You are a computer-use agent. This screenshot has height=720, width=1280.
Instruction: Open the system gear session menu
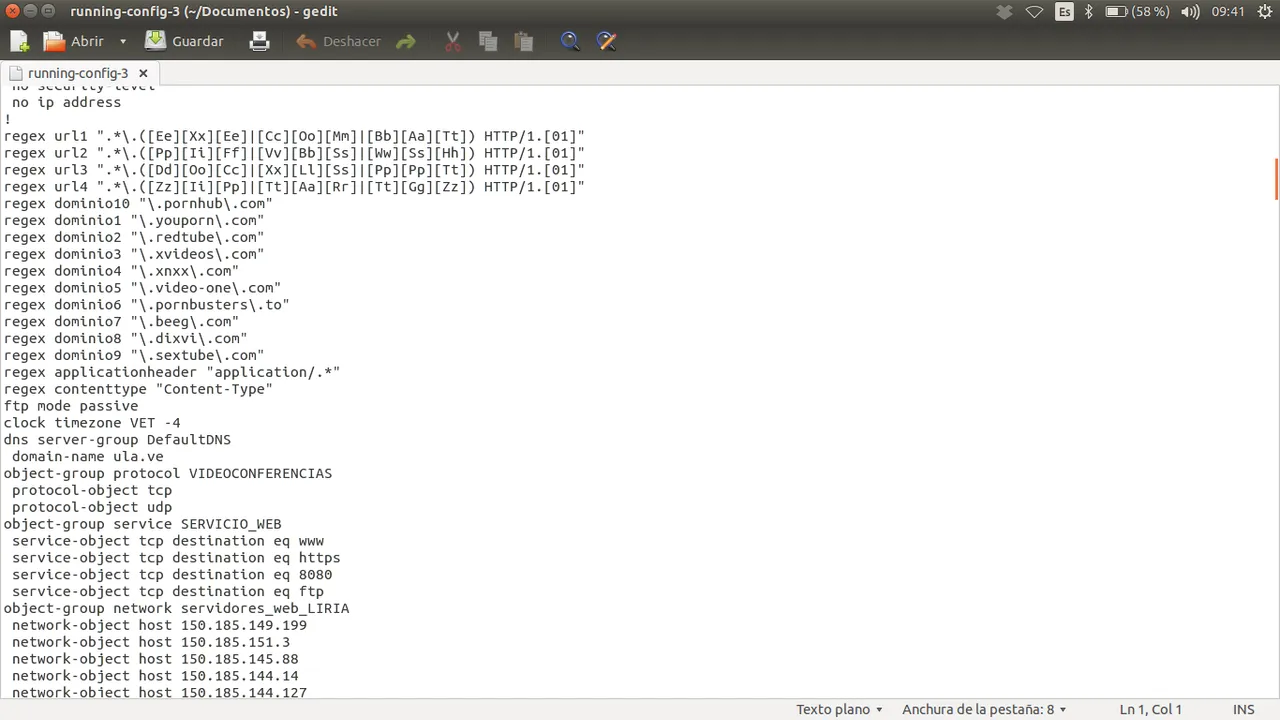pyautogui.click(x=1264, y=12)
